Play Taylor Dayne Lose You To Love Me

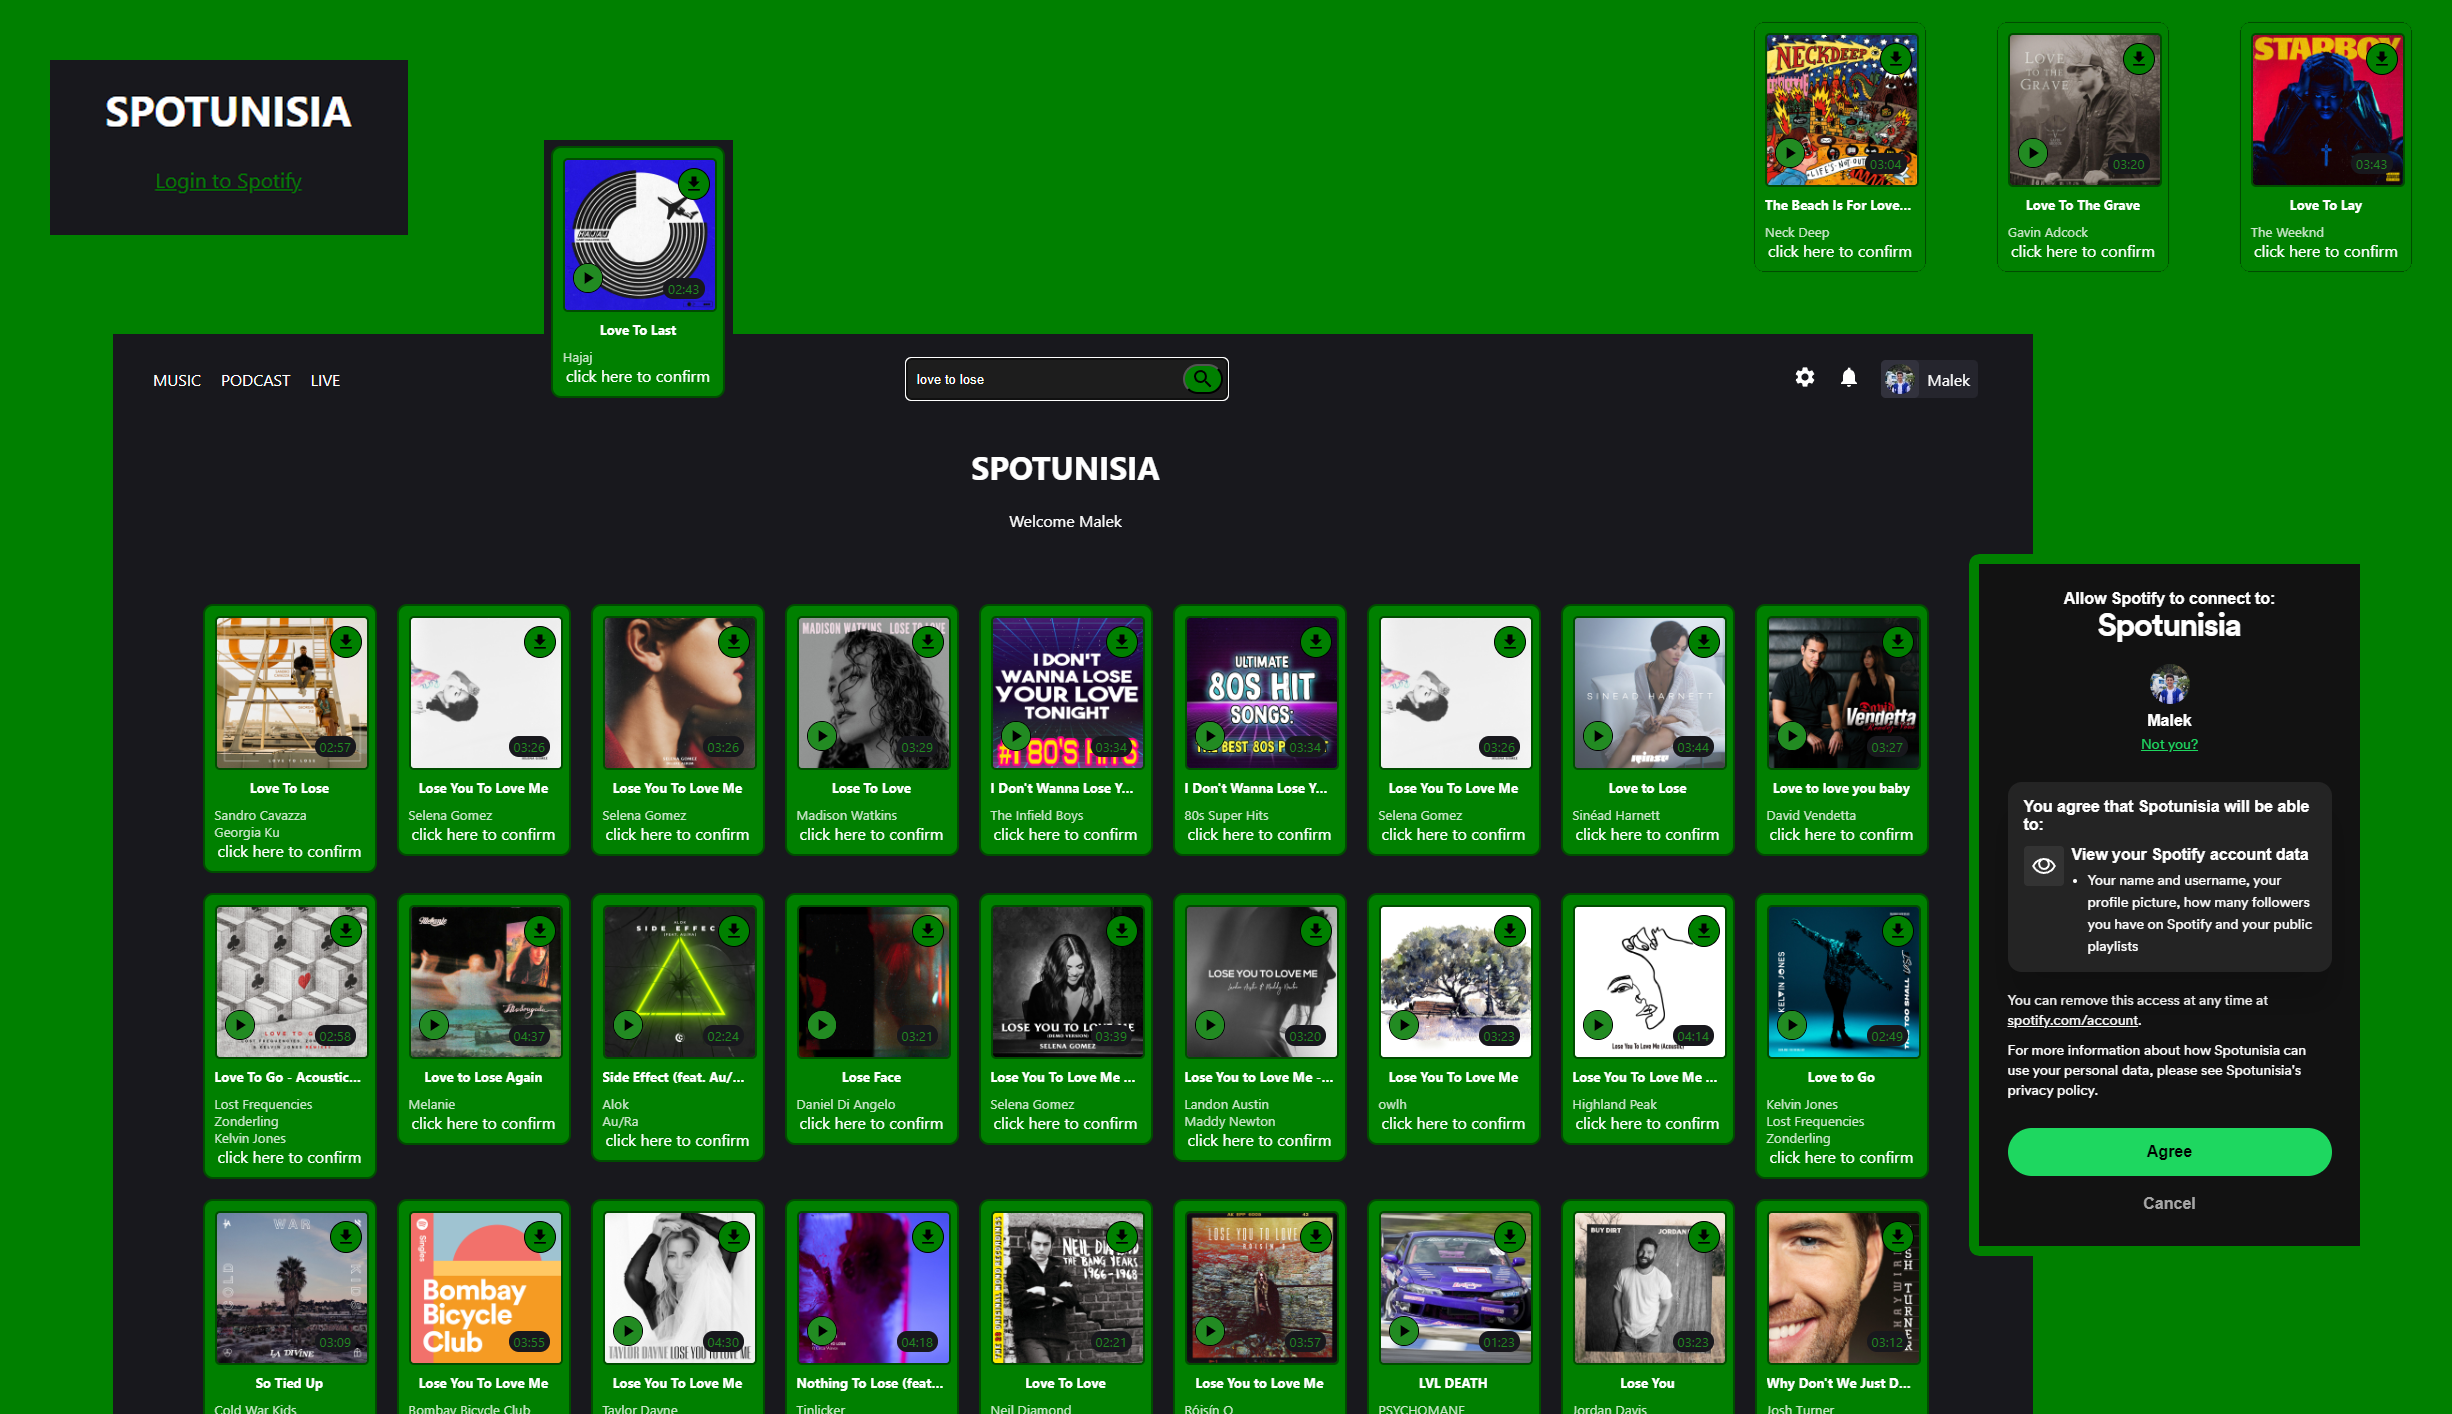tap(627, 1331)
